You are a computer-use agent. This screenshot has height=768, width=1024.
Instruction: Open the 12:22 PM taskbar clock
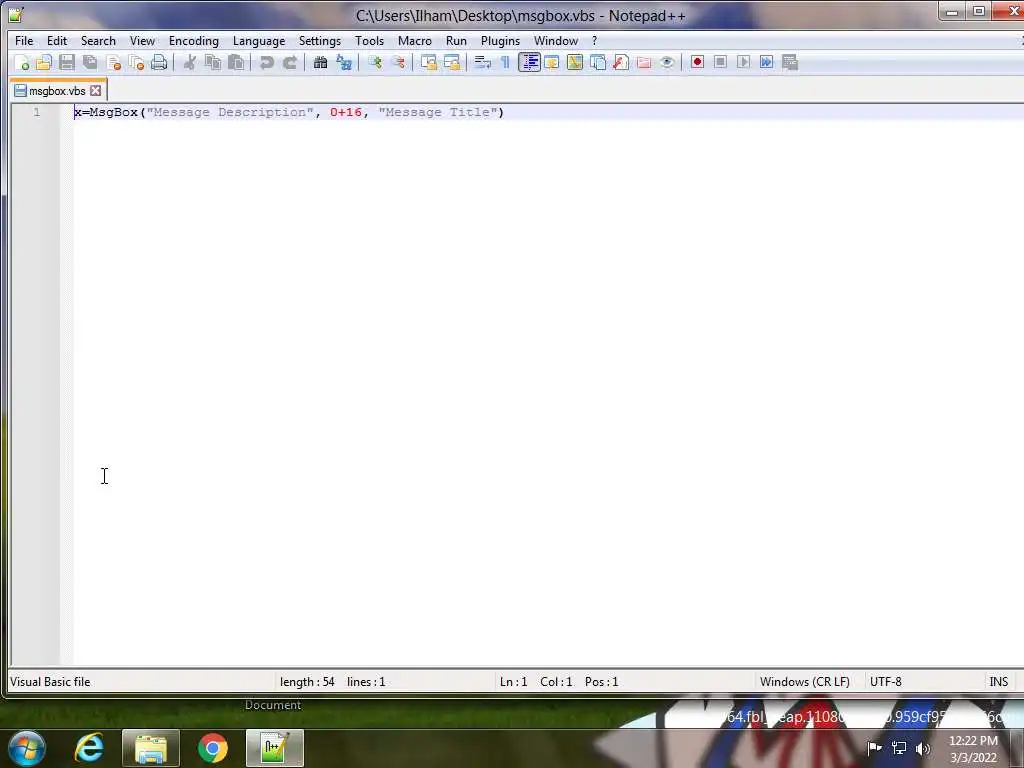pyautogui.click(x=973, y=749)
